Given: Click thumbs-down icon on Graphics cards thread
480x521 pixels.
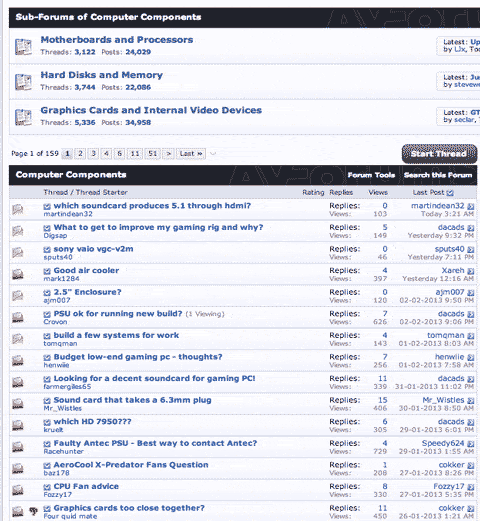Looking at the screenshot, I should coord(33,511).
